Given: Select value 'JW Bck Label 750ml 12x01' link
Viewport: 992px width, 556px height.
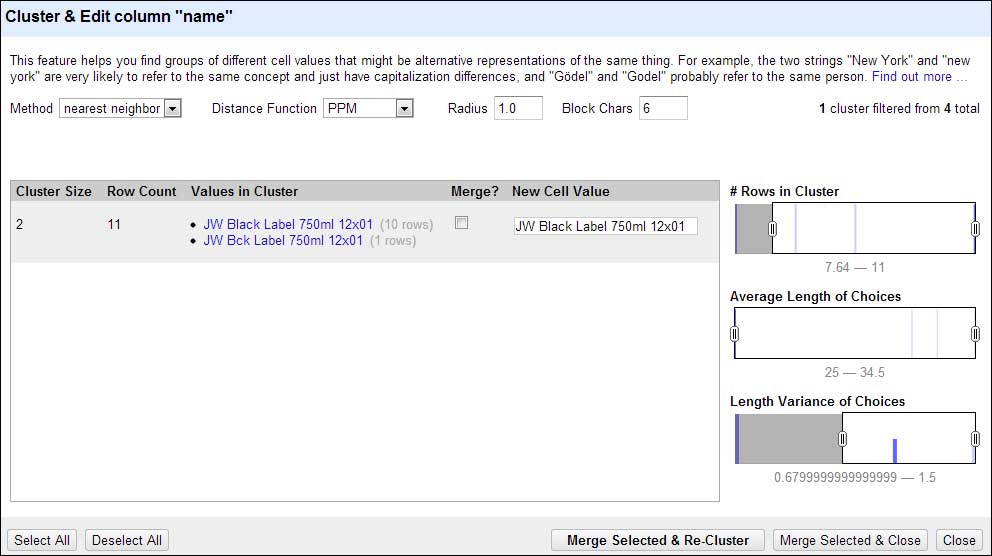Looking at the screenshot, I should tap(283, 240).
